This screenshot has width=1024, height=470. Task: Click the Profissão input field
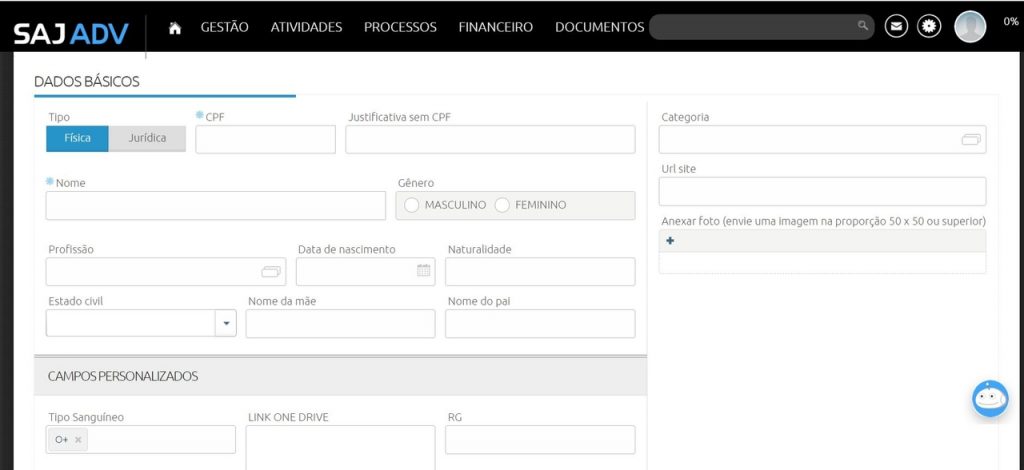165,272
